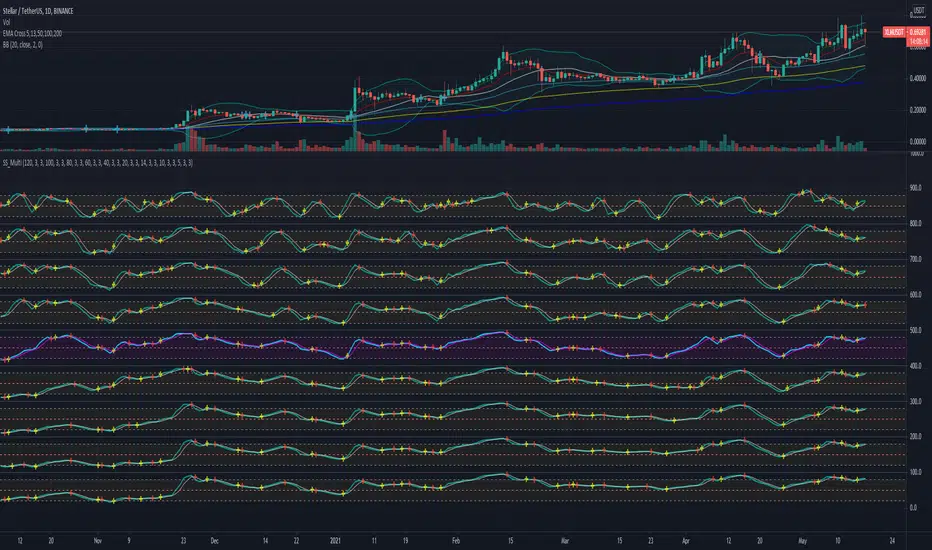Screen dimensions: 932x550
Task: Click the 500.0 level on indicator scale
Action: pyautogui.click(x=915, y=330)
